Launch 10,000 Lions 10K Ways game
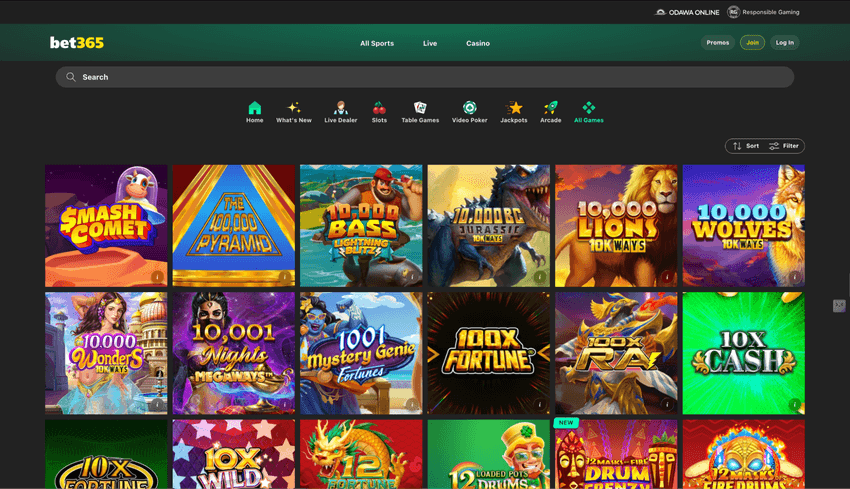This screenshot has height=489, width=850. (x=616, y=226)
